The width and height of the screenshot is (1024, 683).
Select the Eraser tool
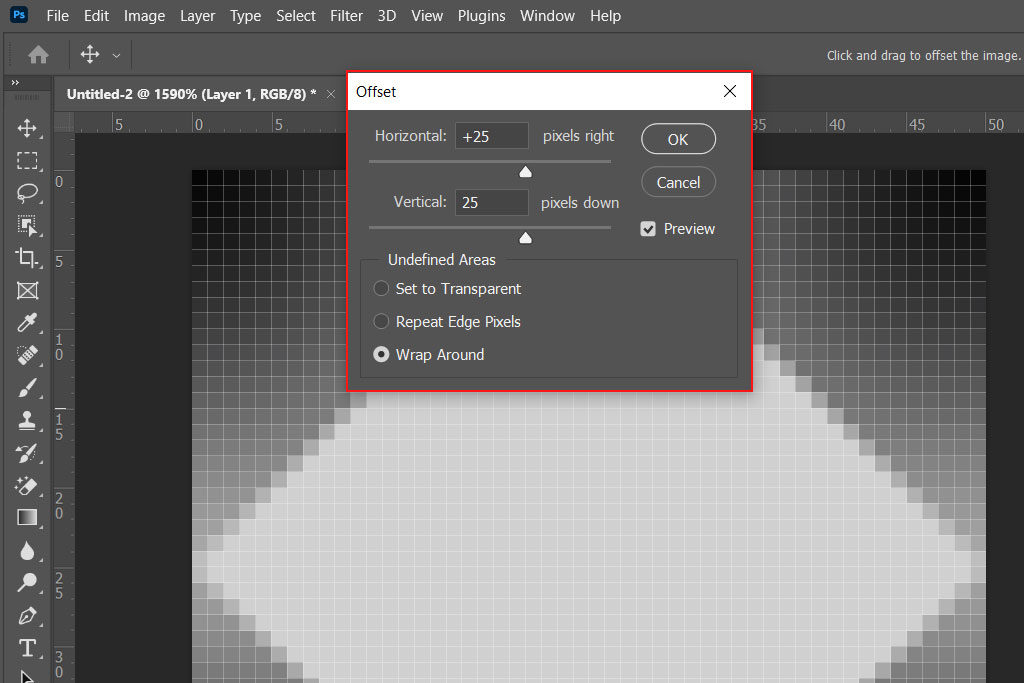(x=27, y=486)
